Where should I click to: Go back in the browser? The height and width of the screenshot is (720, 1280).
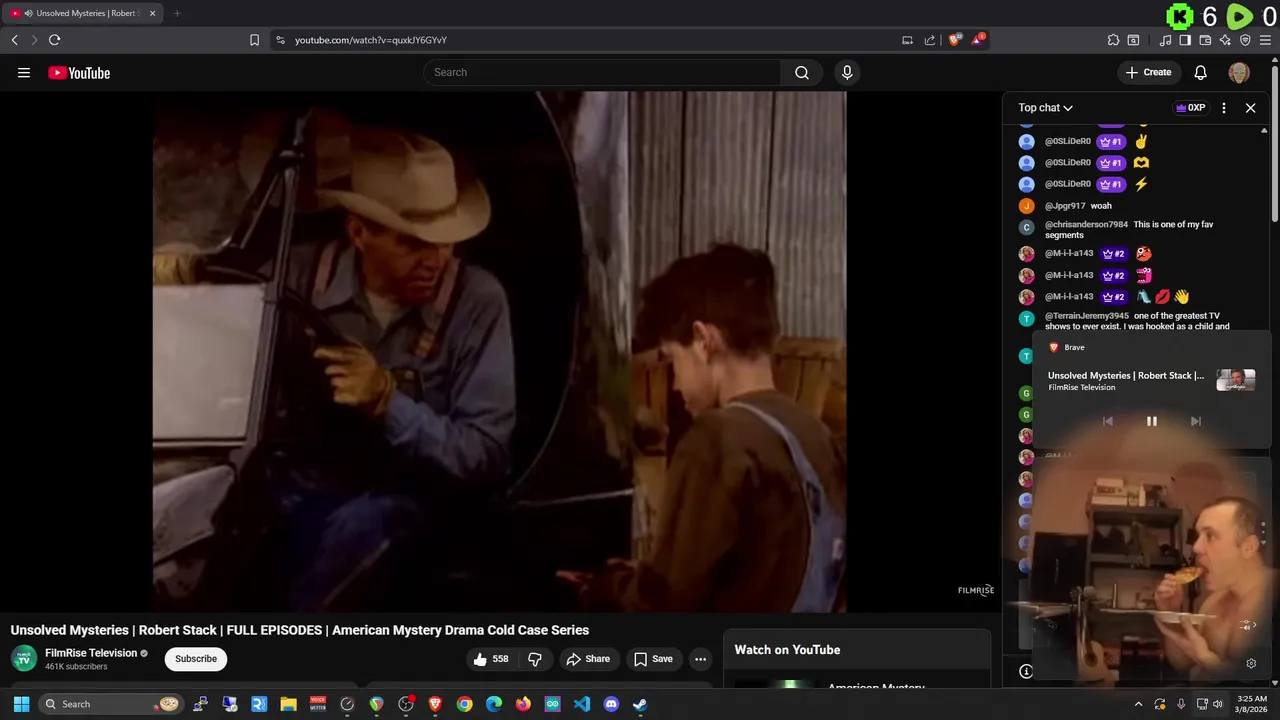coord(14,40)
